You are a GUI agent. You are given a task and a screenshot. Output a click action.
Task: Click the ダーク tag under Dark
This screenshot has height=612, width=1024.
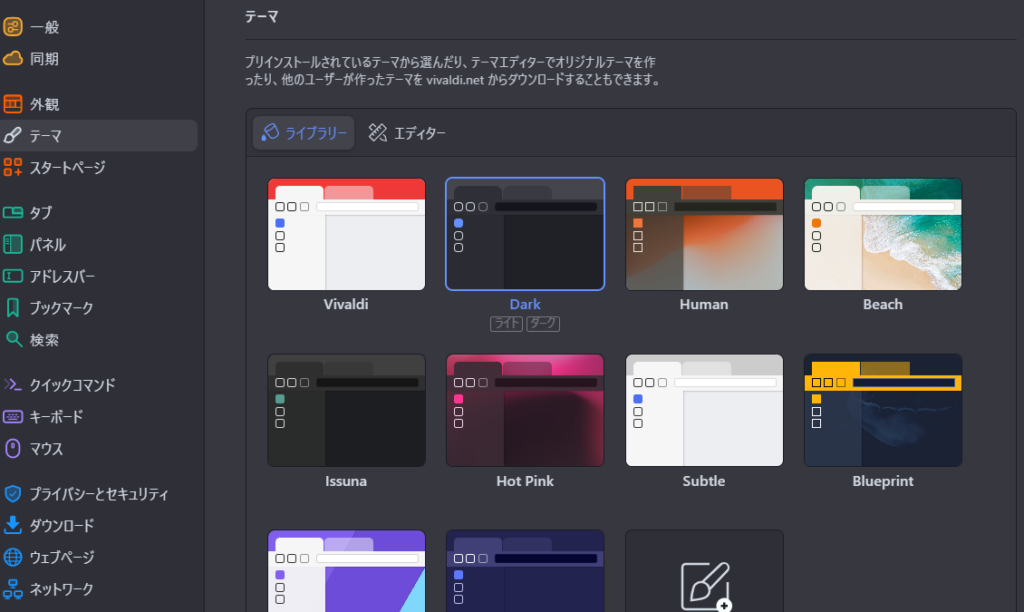click(543, 324)
